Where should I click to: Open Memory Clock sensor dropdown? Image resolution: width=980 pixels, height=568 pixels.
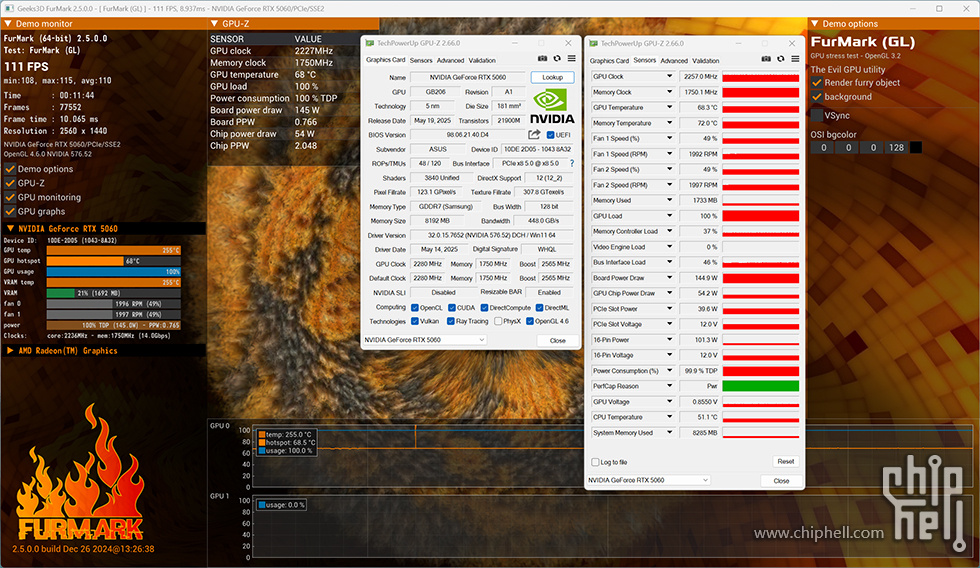669,92
